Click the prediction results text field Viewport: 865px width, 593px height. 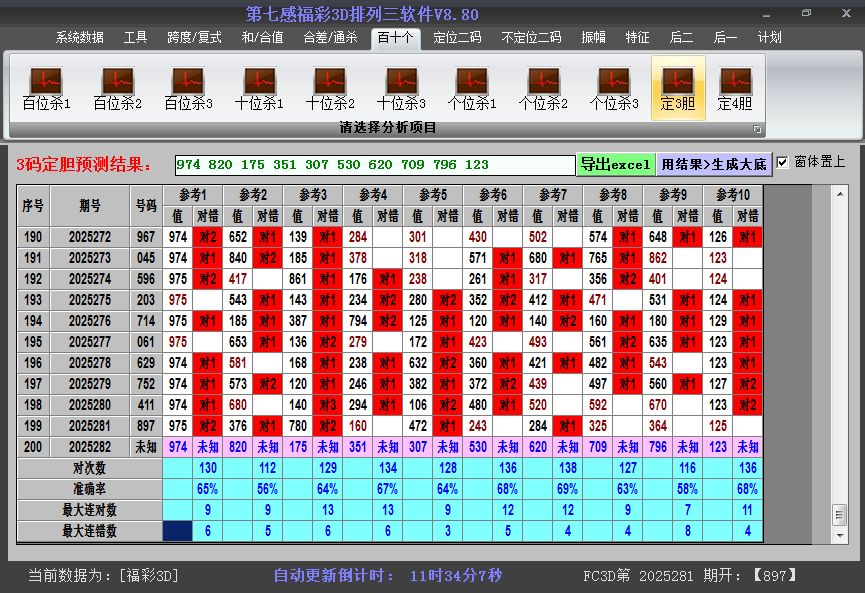pyautogui.click(x=374, y=165)
